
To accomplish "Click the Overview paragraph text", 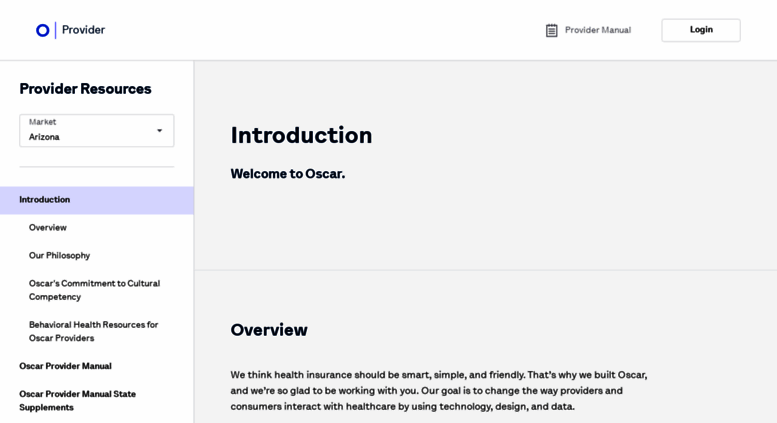I will 438,390.
